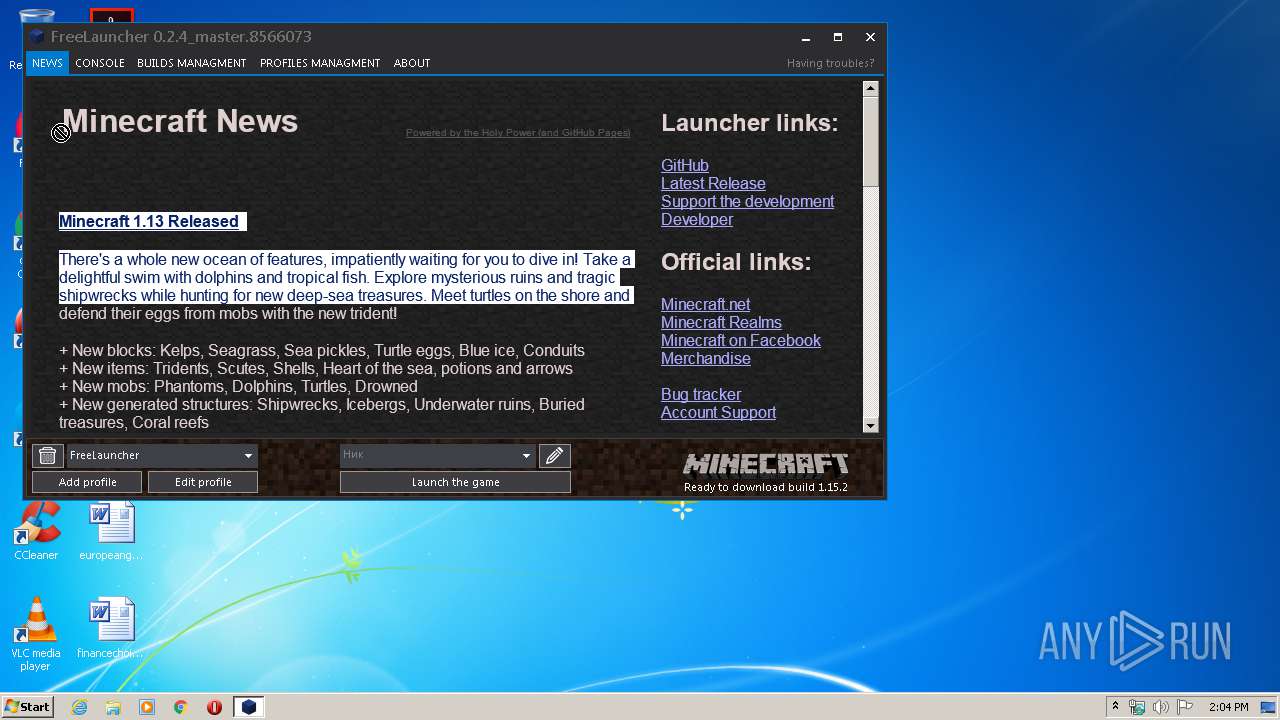1280x720 pixels.
Task: Click news scrollbar down arrow
Action: [x=870, y=426]
